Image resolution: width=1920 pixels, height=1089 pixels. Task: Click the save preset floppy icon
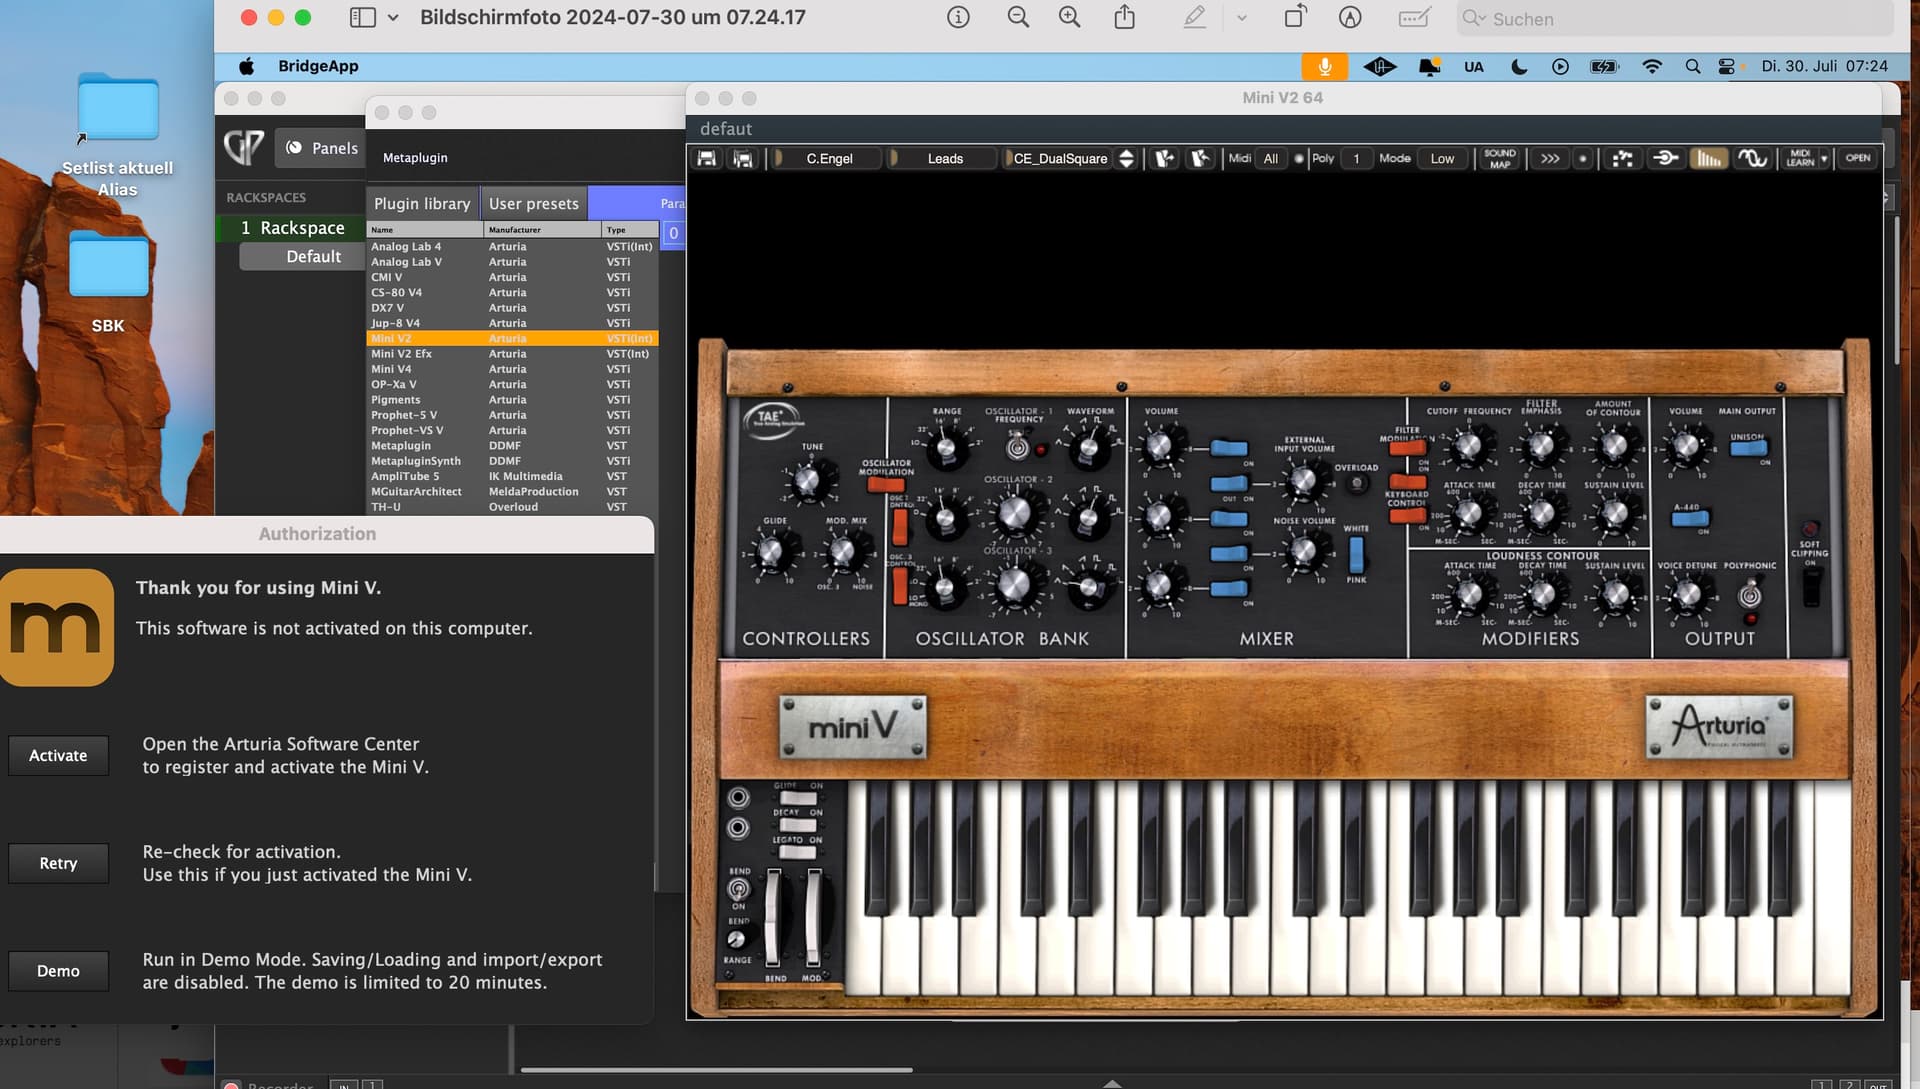706,158
